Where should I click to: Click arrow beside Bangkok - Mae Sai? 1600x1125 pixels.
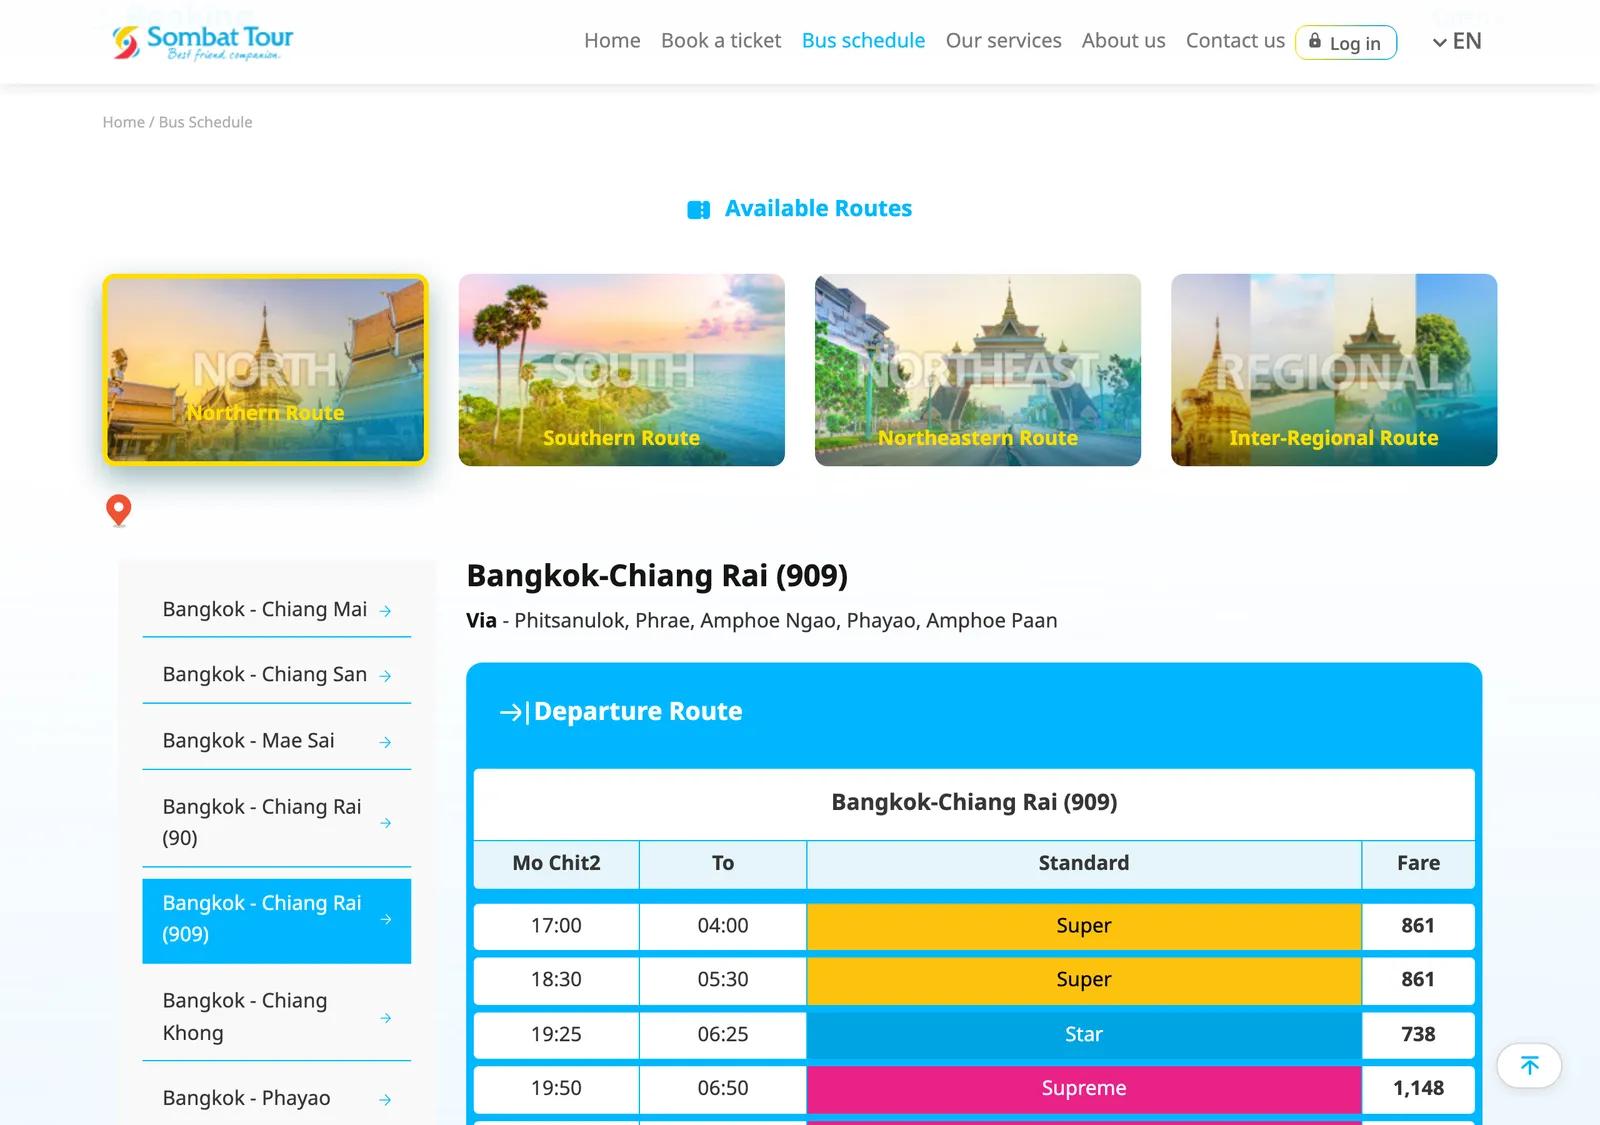click(386, 742)
